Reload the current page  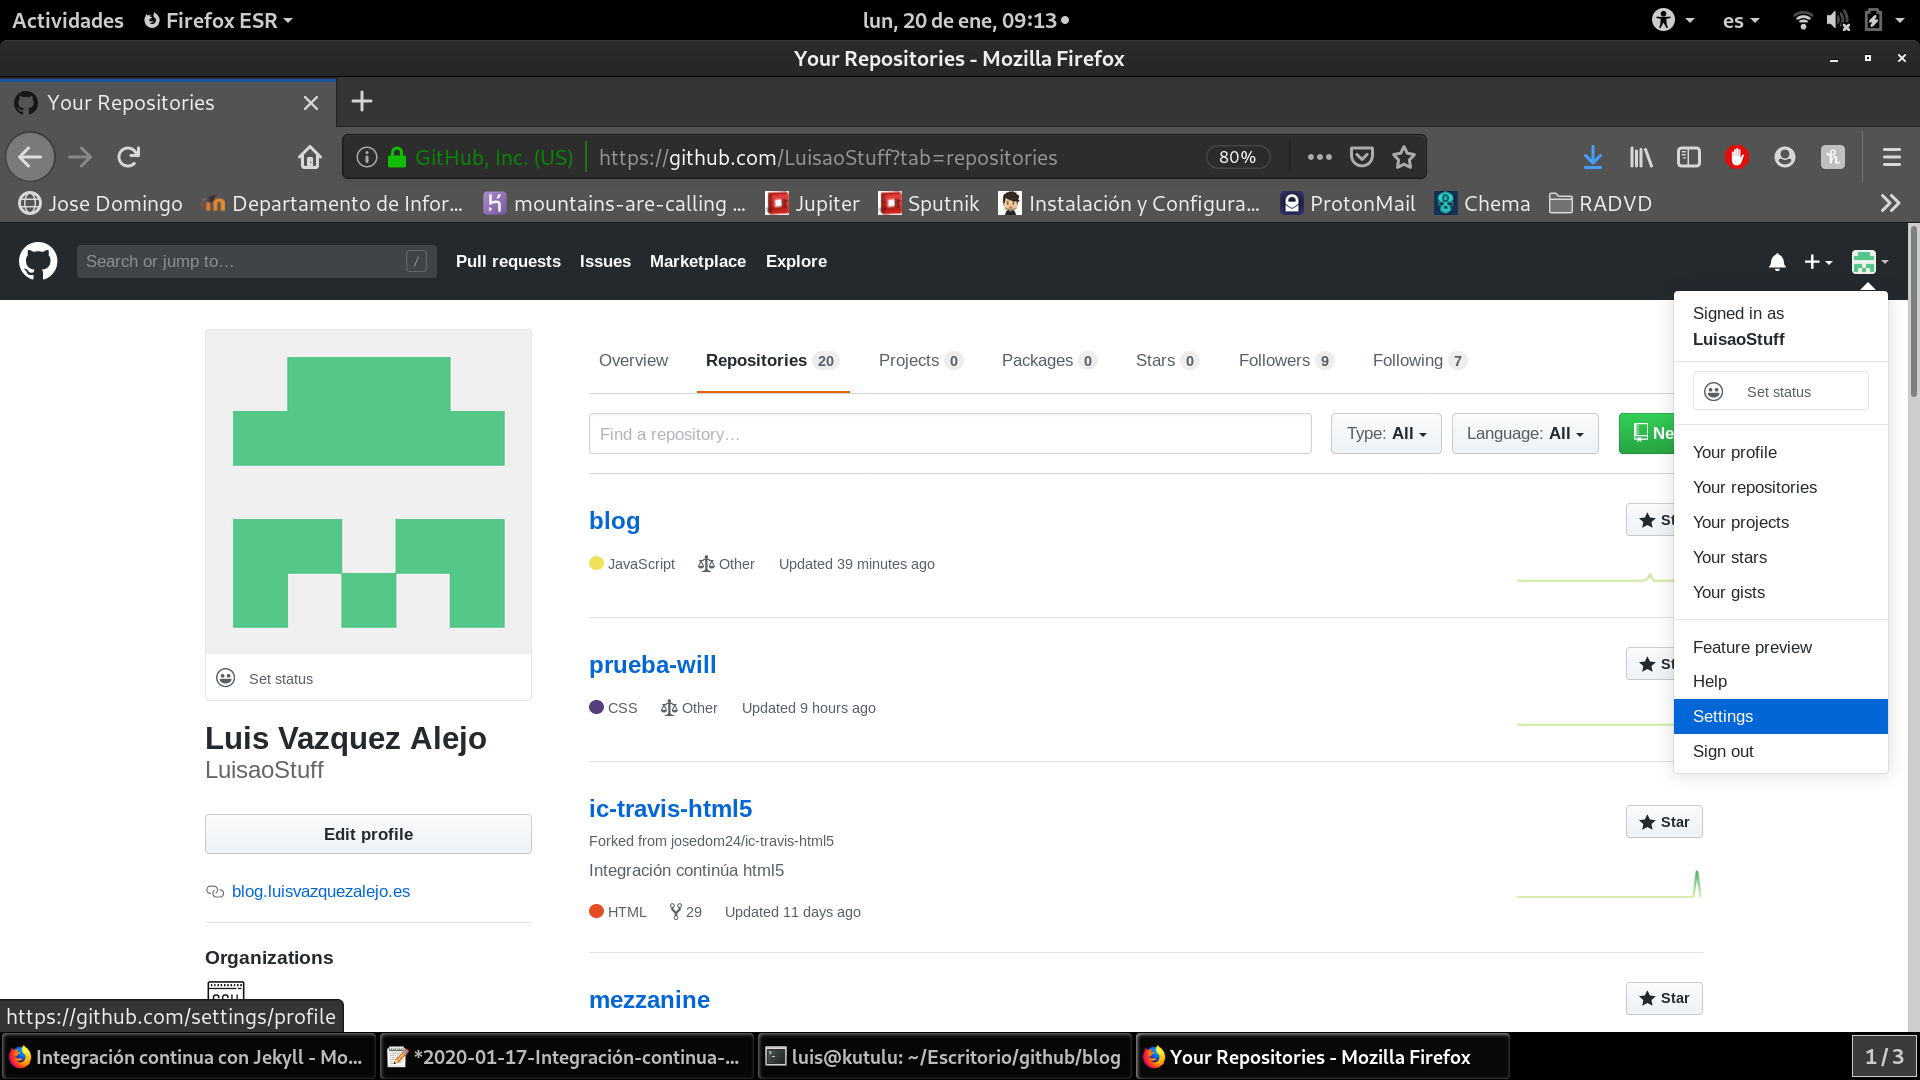coord(128,157)
